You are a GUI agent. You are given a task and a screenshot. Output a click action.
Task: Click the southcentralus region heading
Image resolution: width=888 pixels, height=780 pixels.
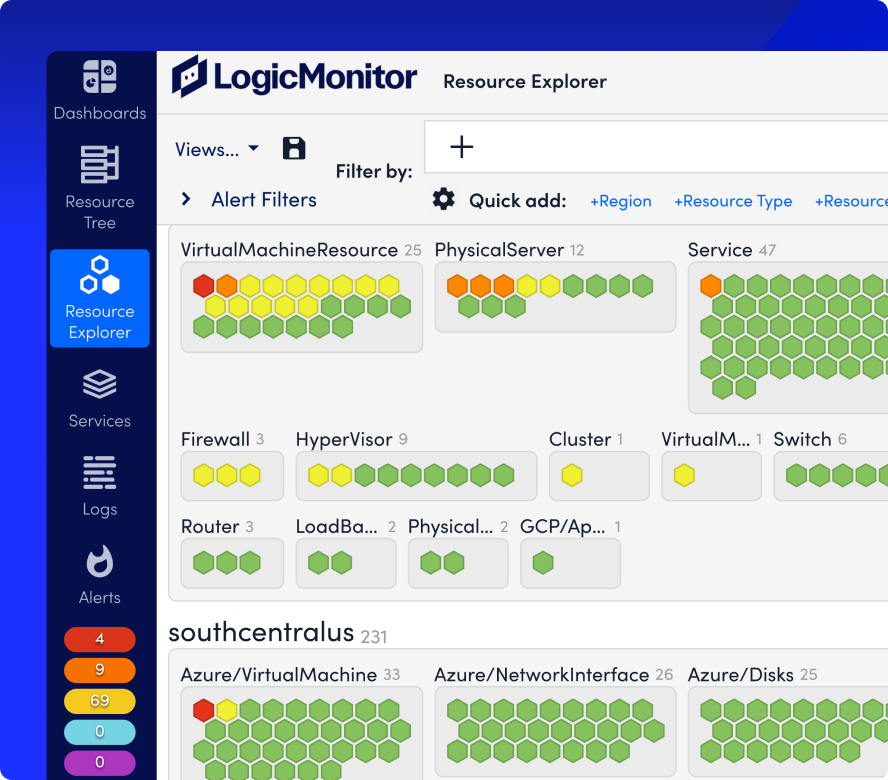261,632
